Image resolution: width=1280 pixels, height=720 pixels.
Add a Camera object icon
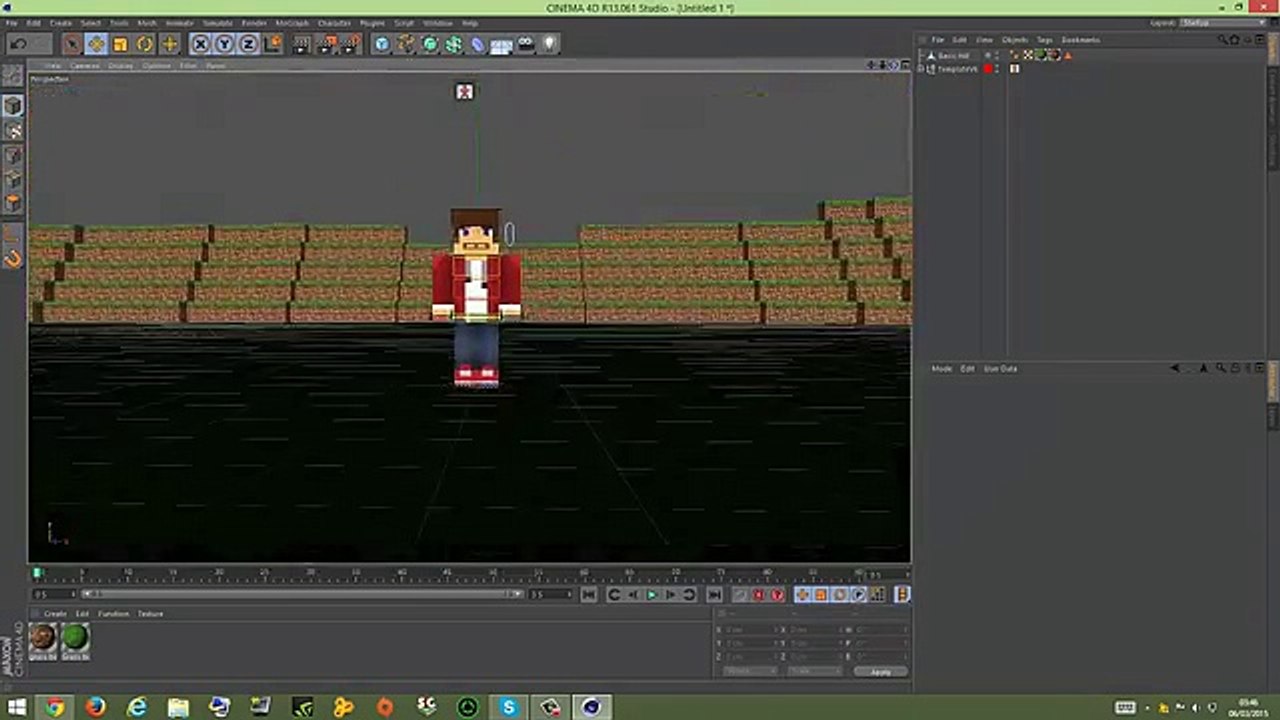(x=526, y=44)
